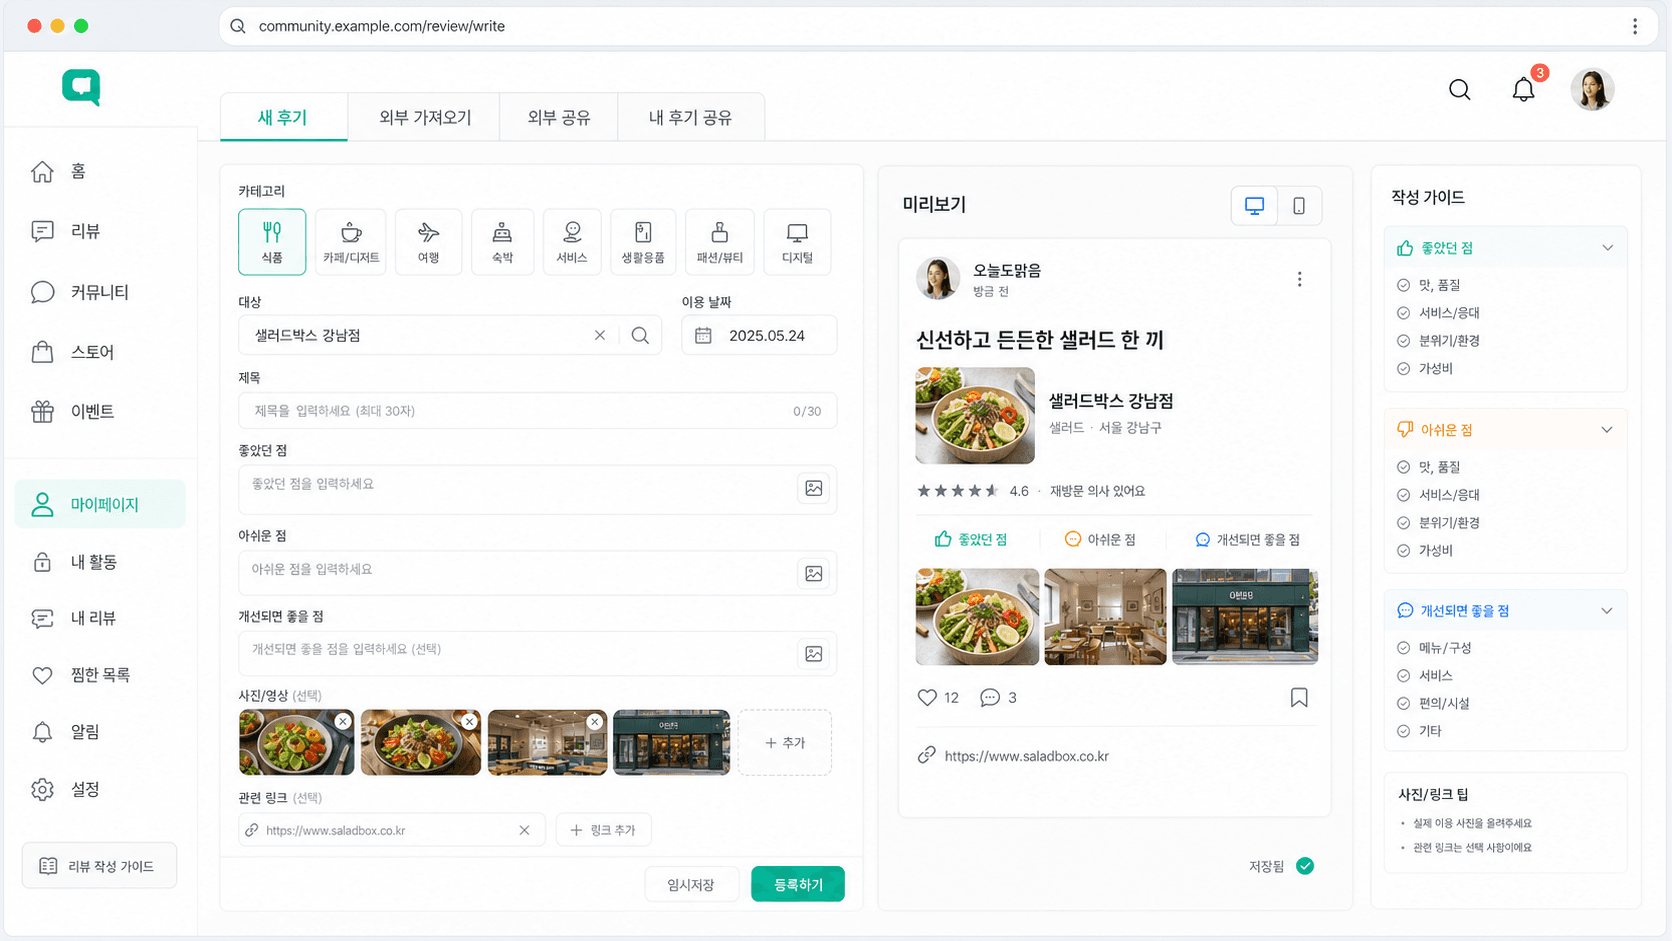Open the profile avatar menu

pos(1592,90)
